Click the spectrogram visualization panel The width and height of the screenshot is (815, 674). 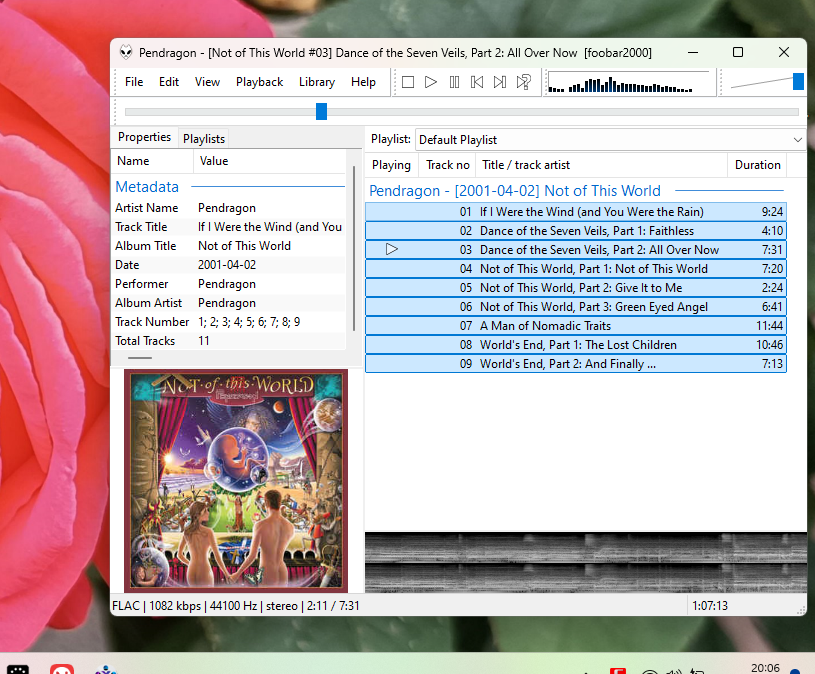pyautogui.click(x=586, y=563)
